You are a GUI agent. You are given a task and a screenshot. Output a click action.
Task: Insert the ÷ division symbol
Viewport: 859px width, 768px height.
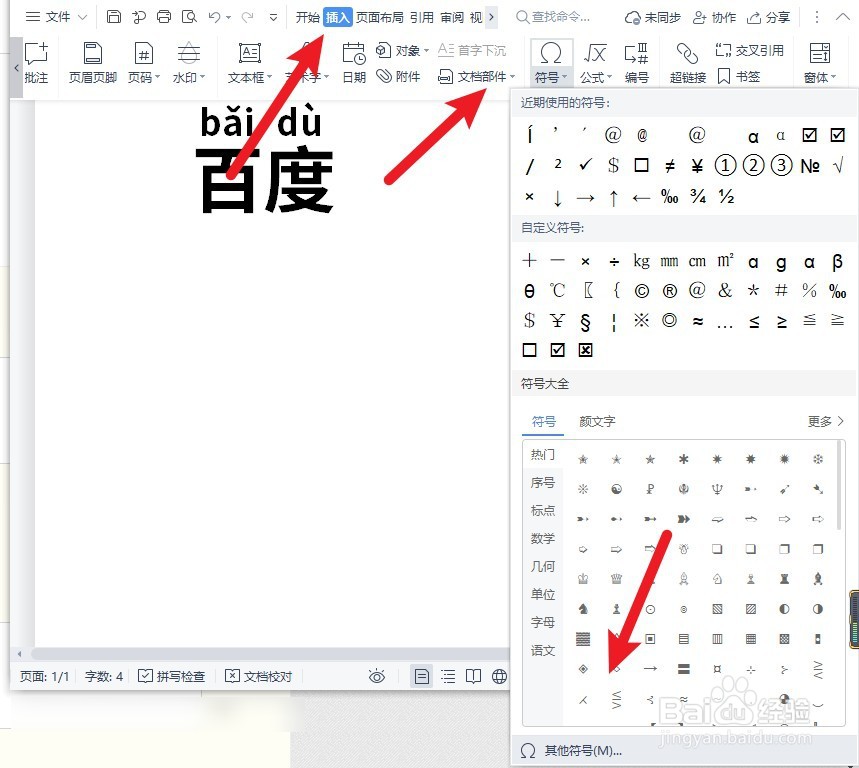(614, 262)
